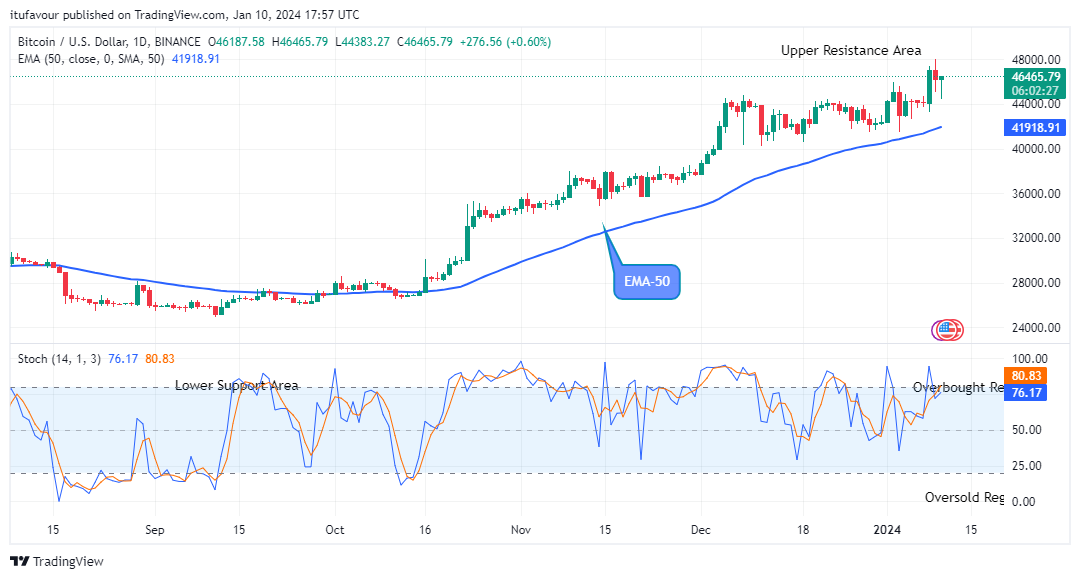Click the legend Stoch value 76.17

[123, 359]
